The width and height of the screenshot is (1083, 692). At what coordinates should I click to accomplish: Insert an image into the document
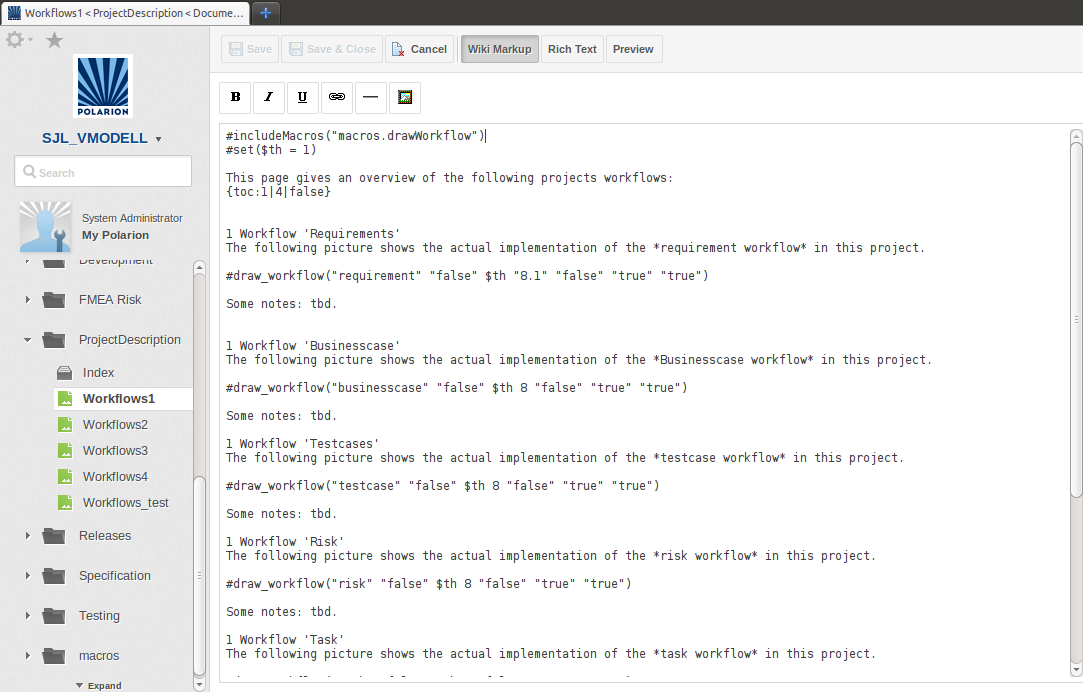[404, 97]
